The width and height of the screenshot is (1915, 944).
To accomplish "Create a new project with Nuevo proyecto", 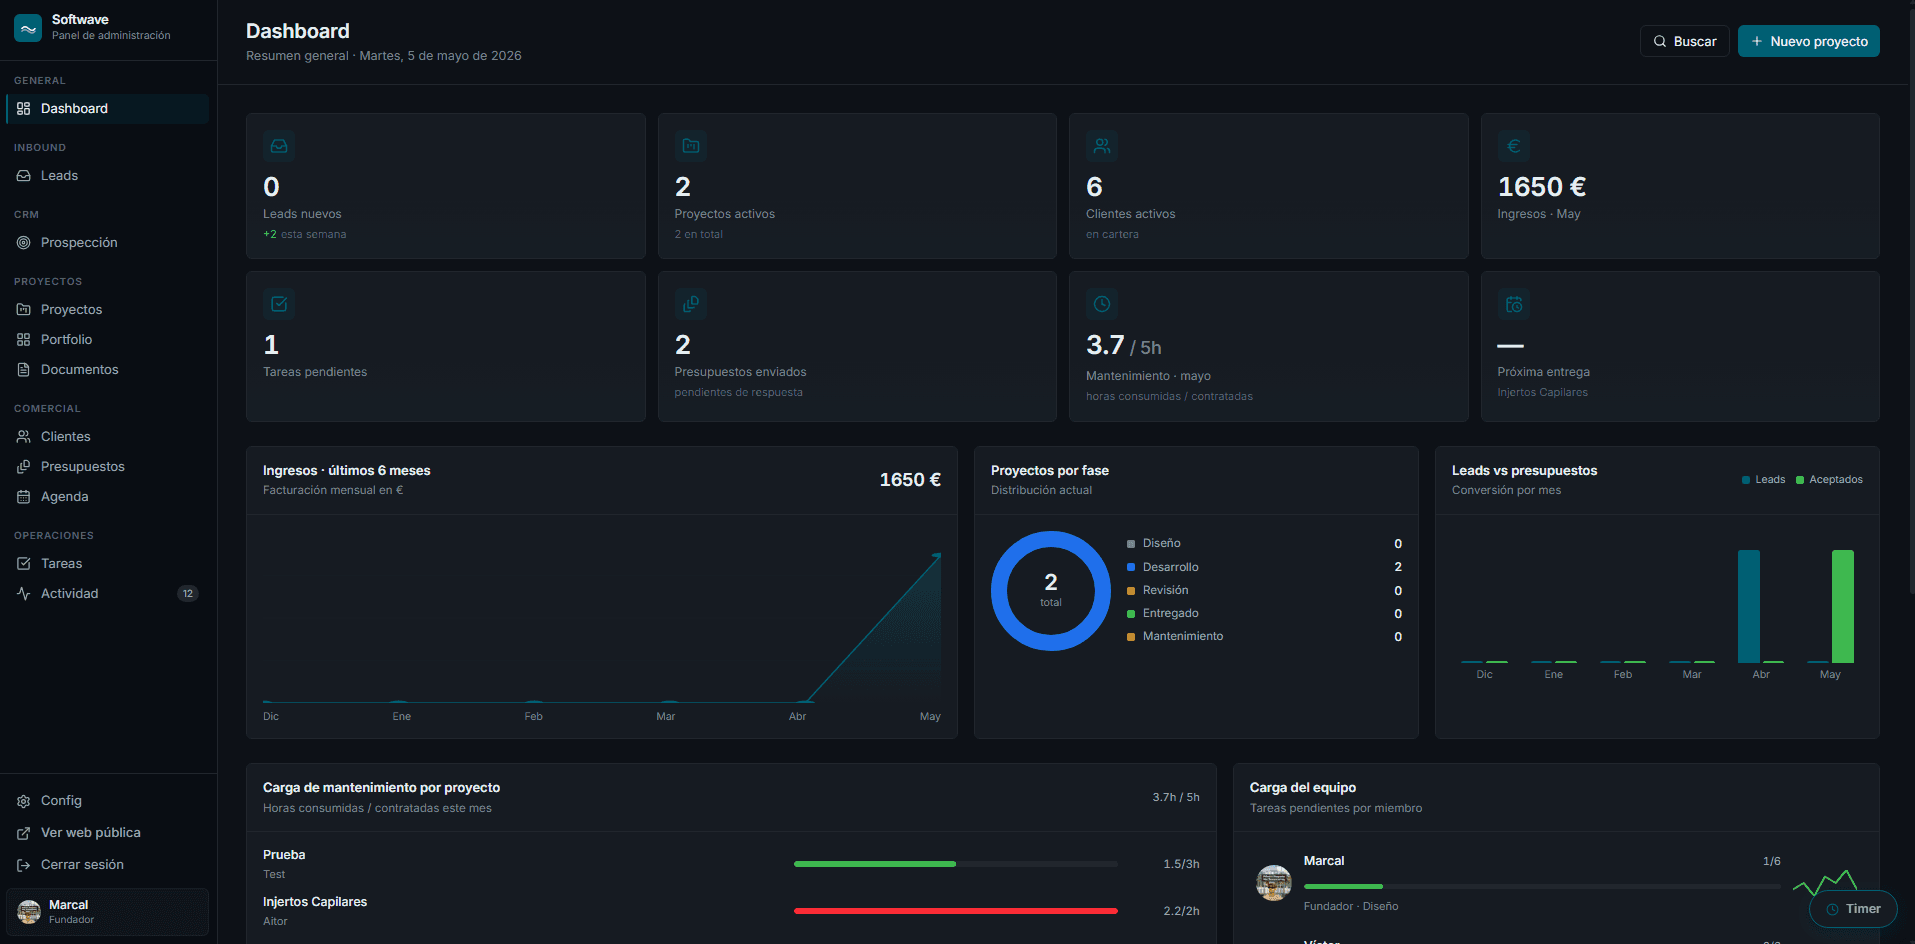I will tap(1809, 41).
